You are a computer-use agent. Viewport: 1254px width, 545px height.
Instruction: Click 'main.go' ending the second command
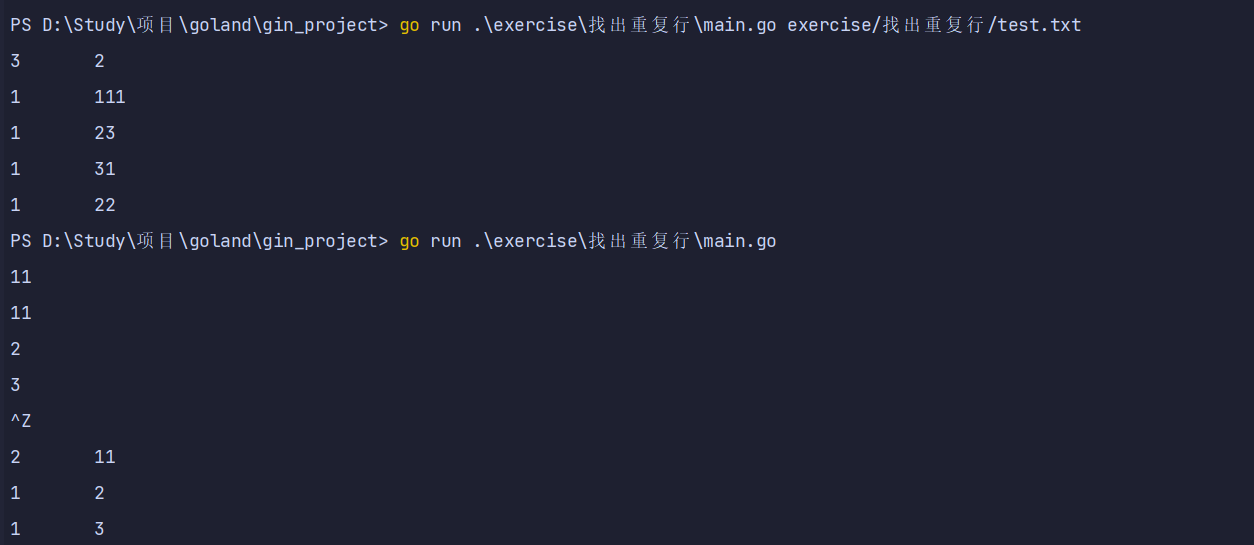point(738,241)
